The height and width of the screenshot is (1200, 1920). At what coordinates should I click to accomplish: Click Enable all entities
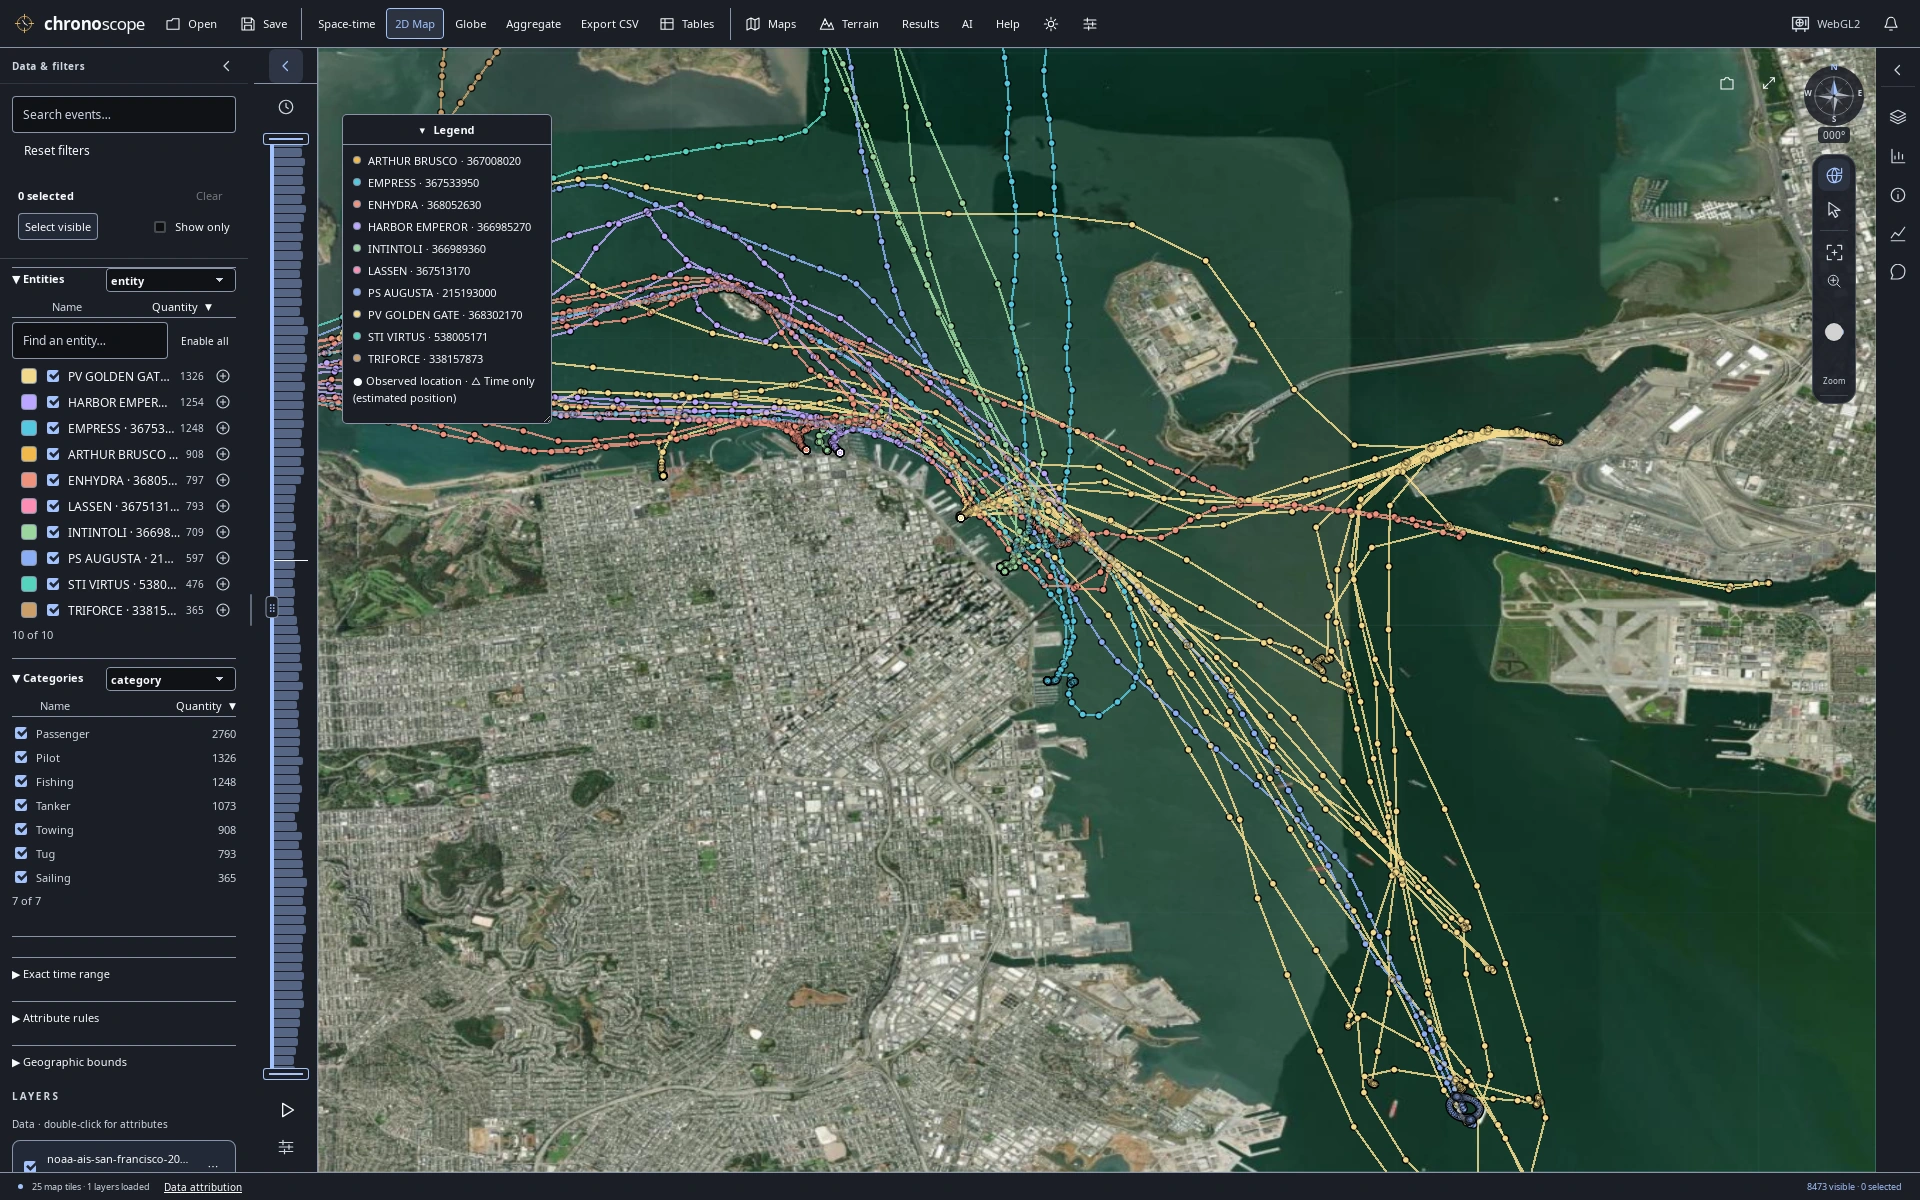pos(204,341)
